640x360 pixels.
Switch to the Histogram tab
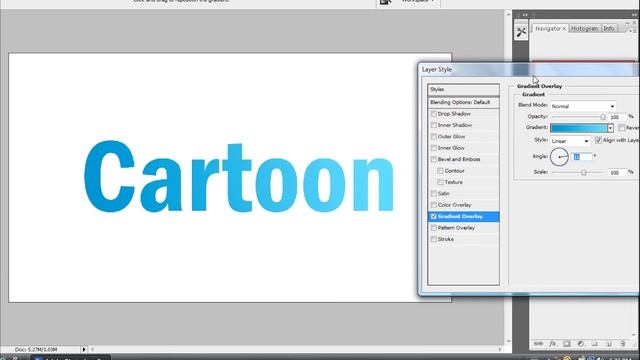[584, 29]
